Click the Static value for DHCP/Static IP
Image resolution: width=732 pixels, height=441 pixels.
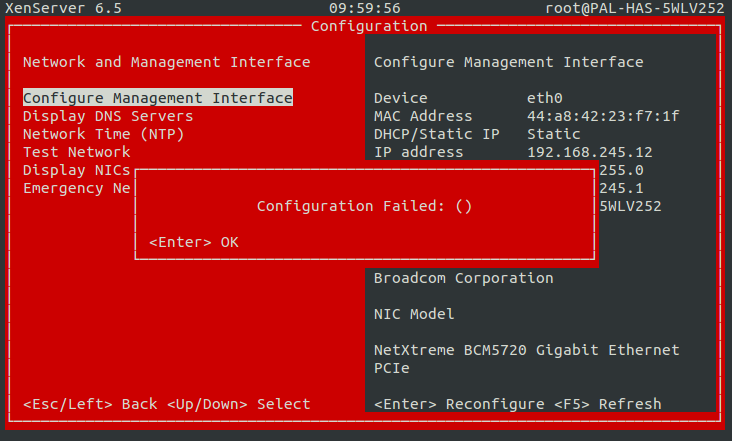pyautogui.click(x=553, y=134)
